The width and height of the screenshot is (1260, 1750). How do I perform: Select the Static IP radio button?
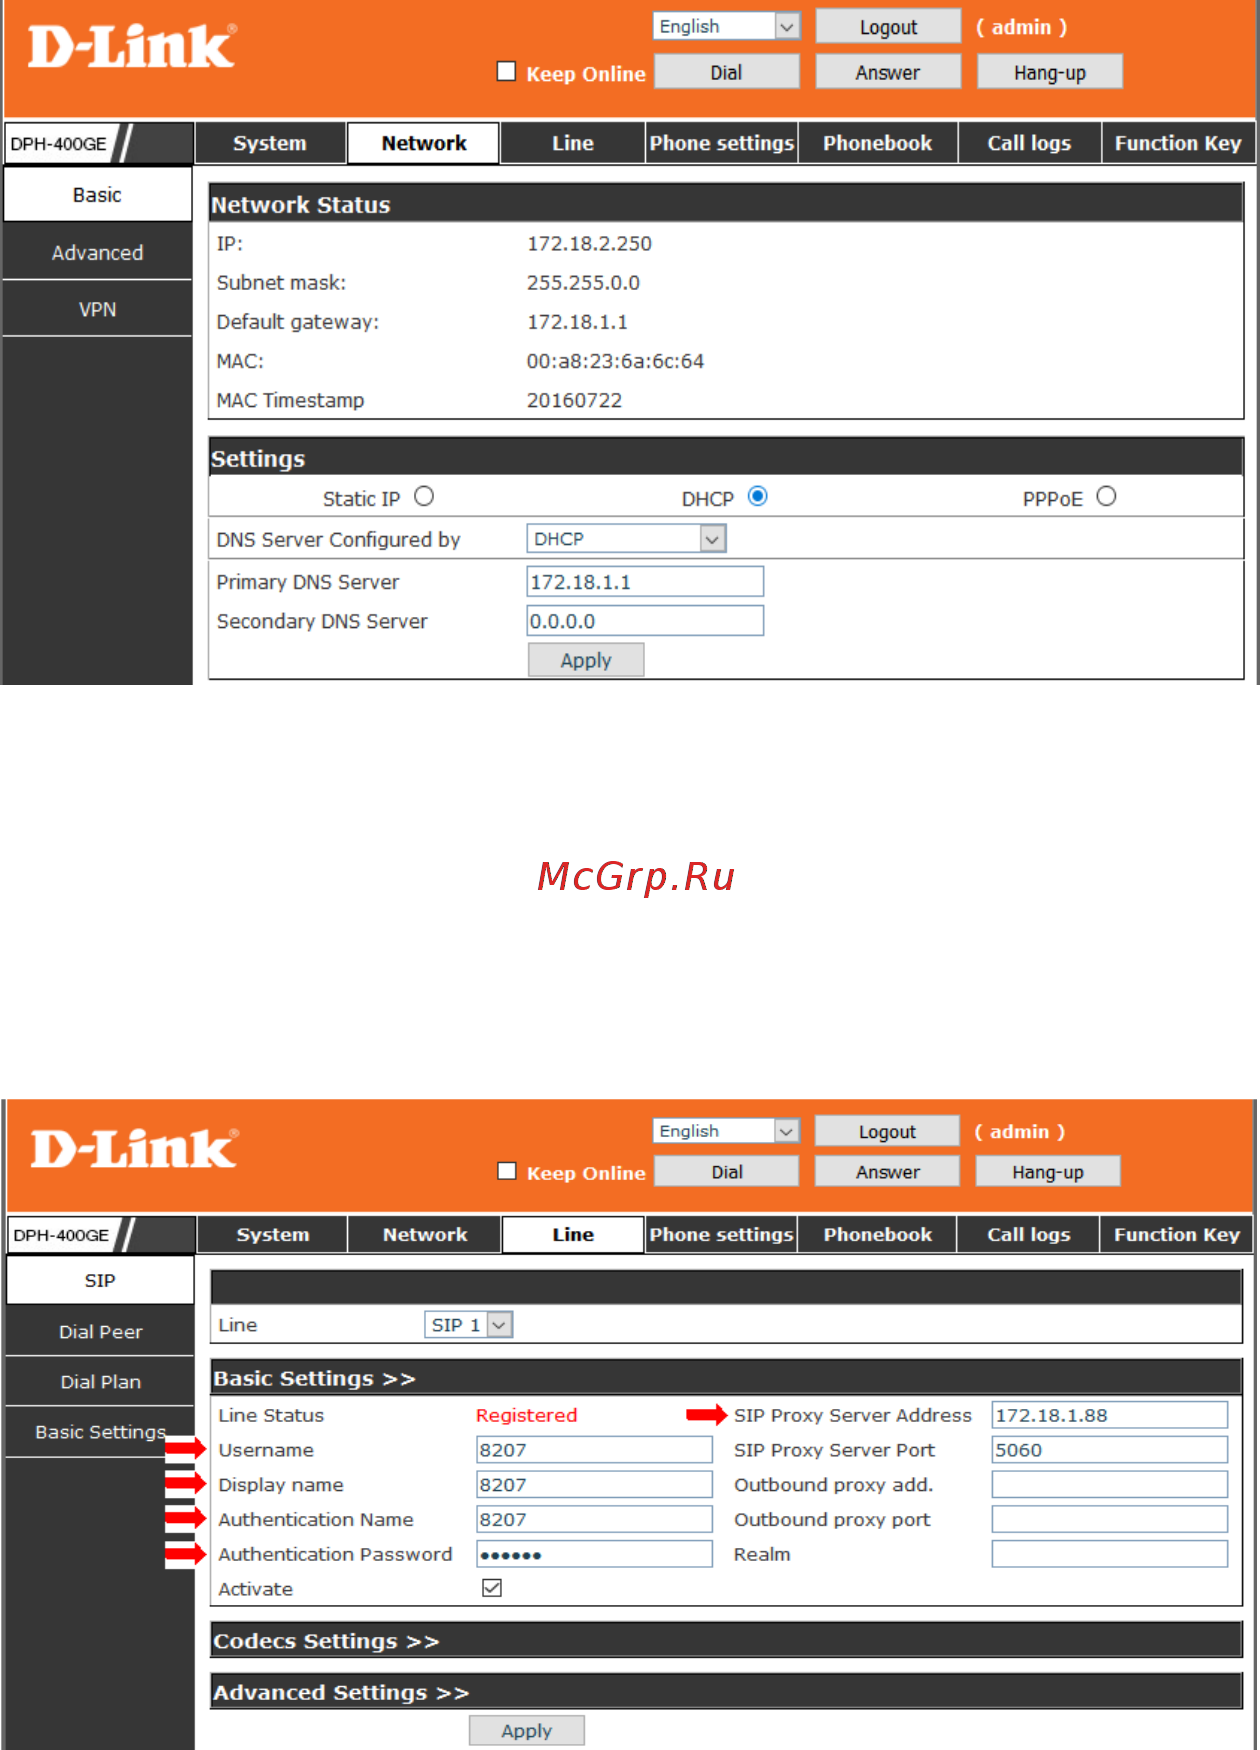[x=424, y=496]
